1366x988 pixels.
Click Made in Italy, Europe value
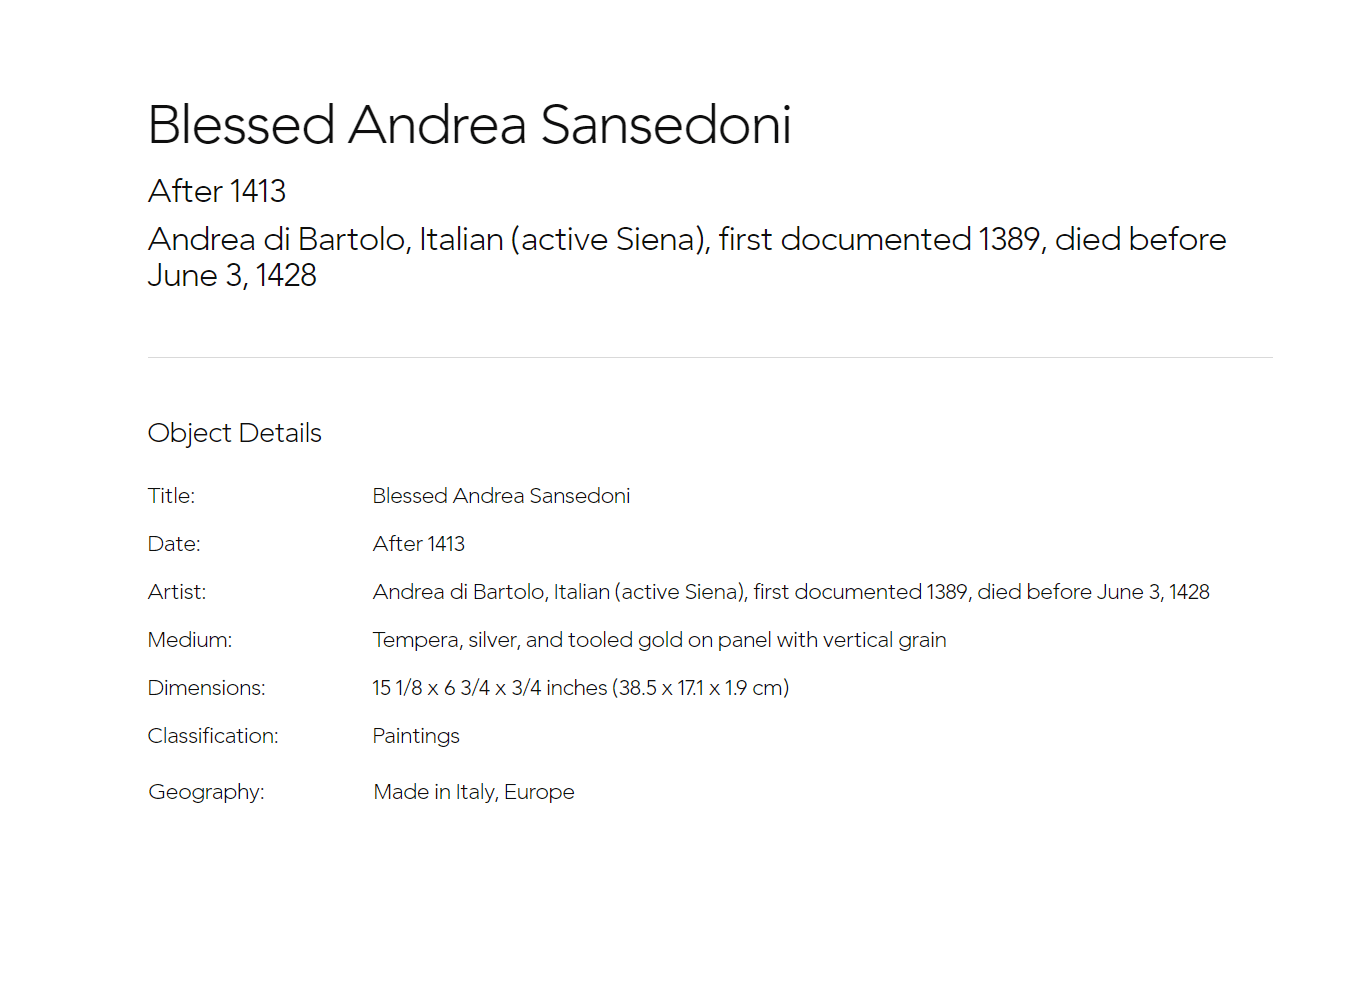(x=474, y=792)
